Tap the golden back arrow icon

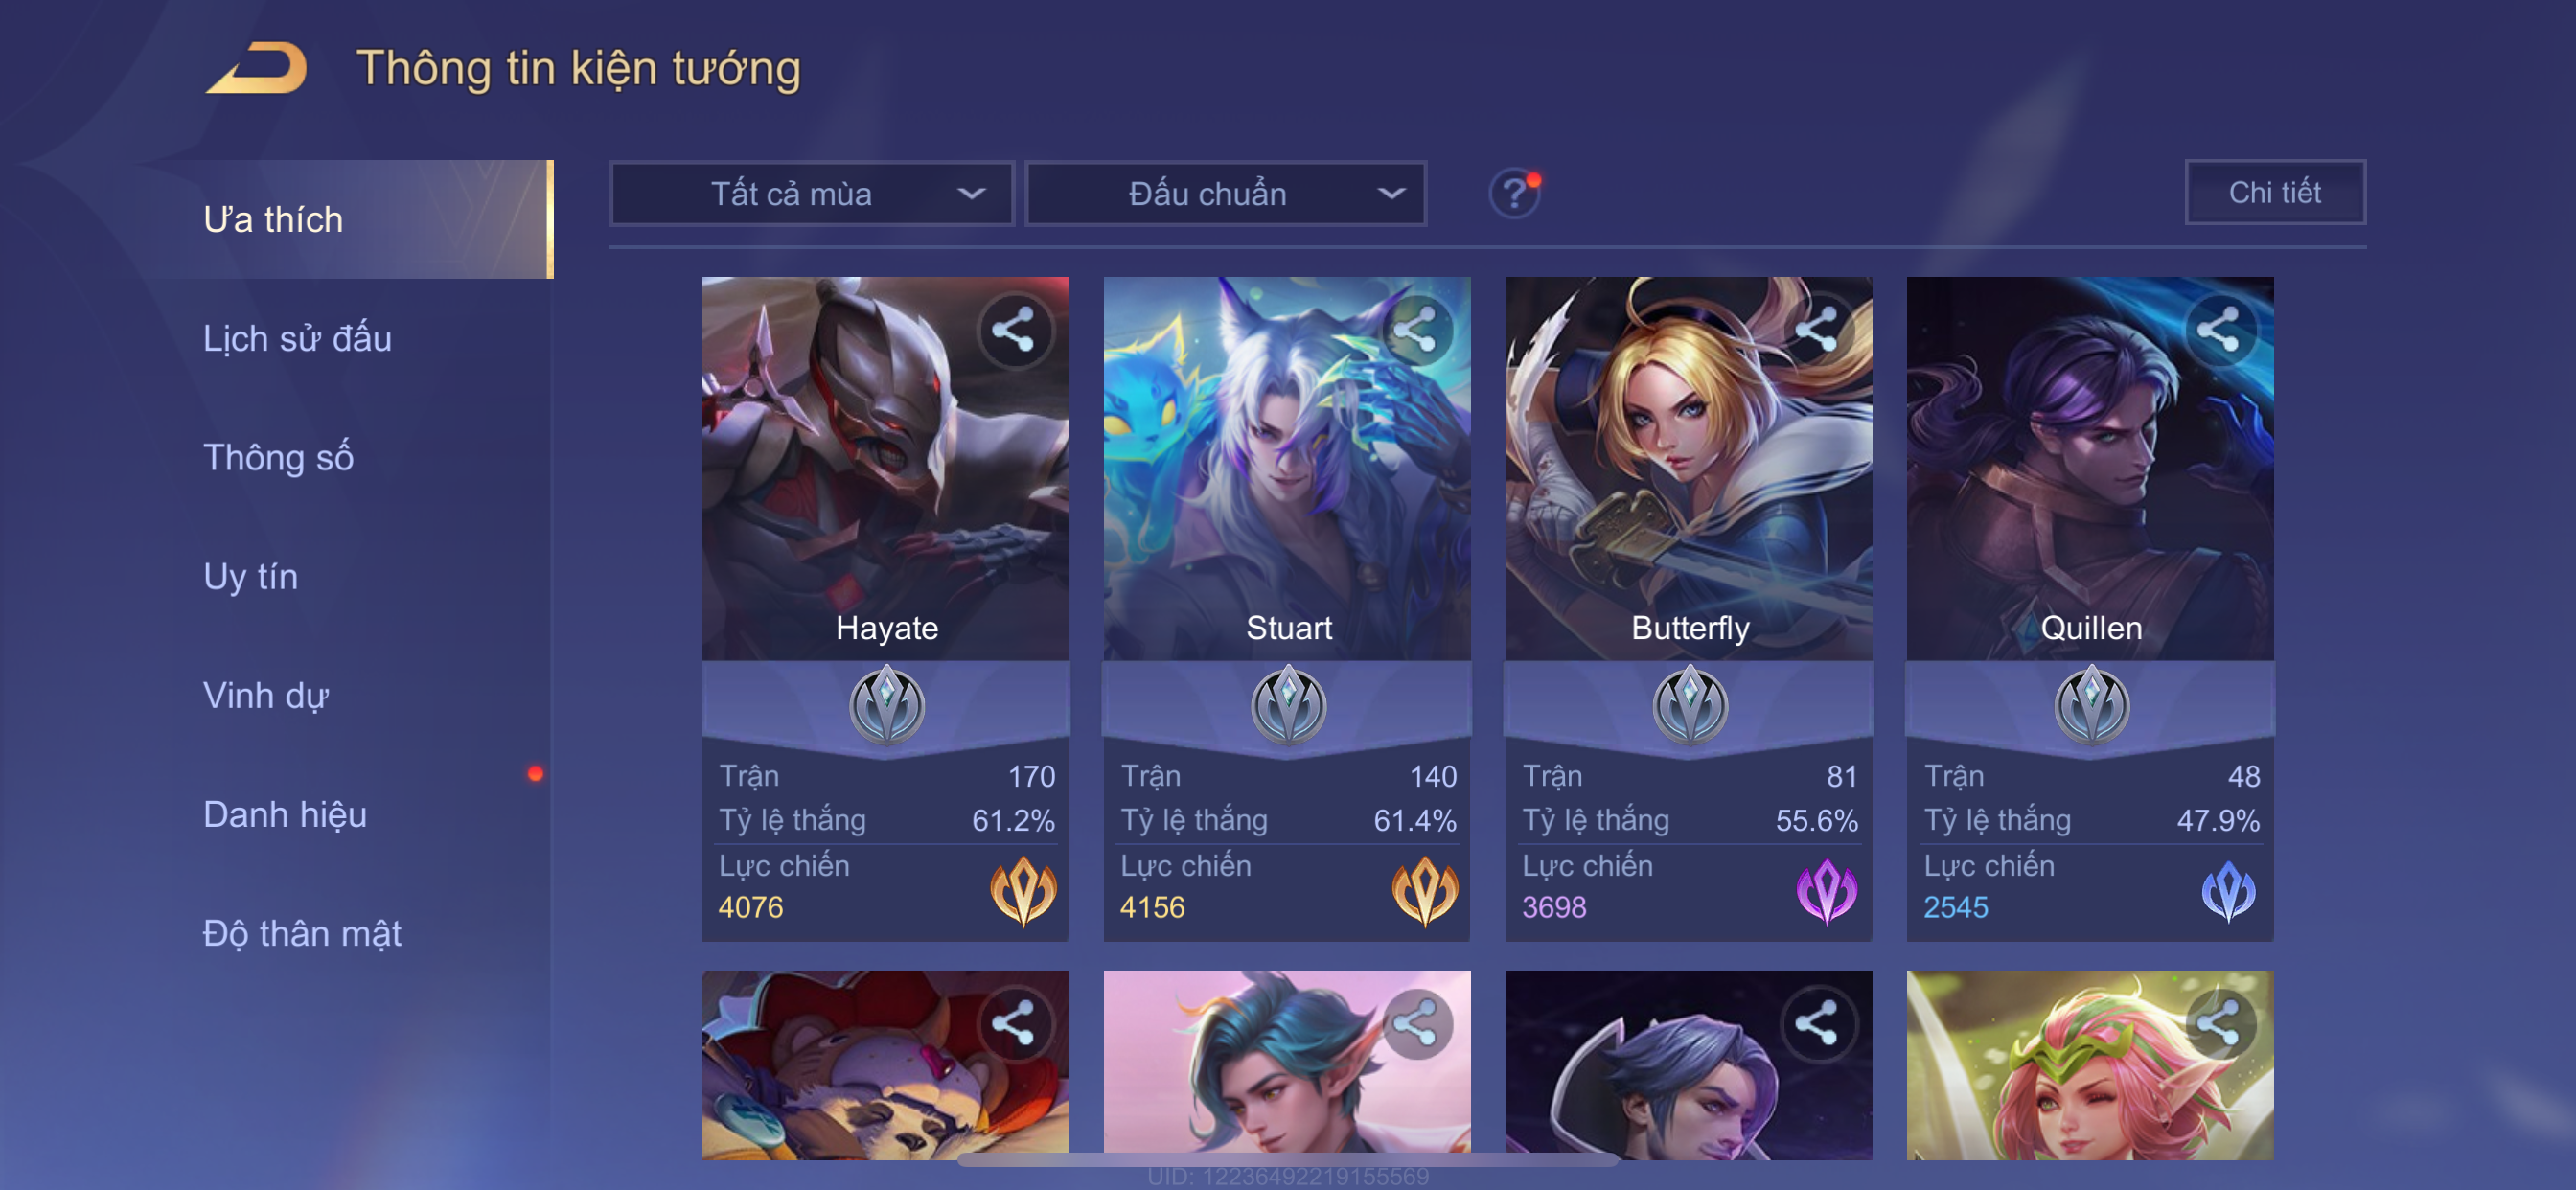coord(257,68)
